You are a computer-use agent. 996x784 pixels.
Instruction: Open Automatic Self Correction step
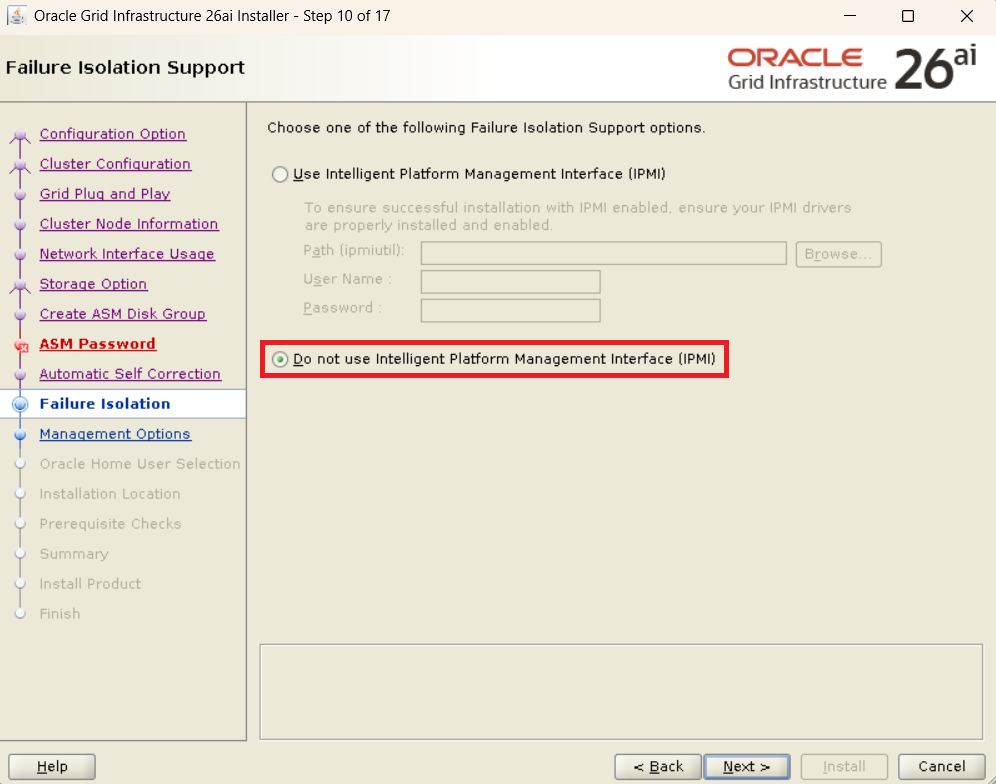point(130,374)
